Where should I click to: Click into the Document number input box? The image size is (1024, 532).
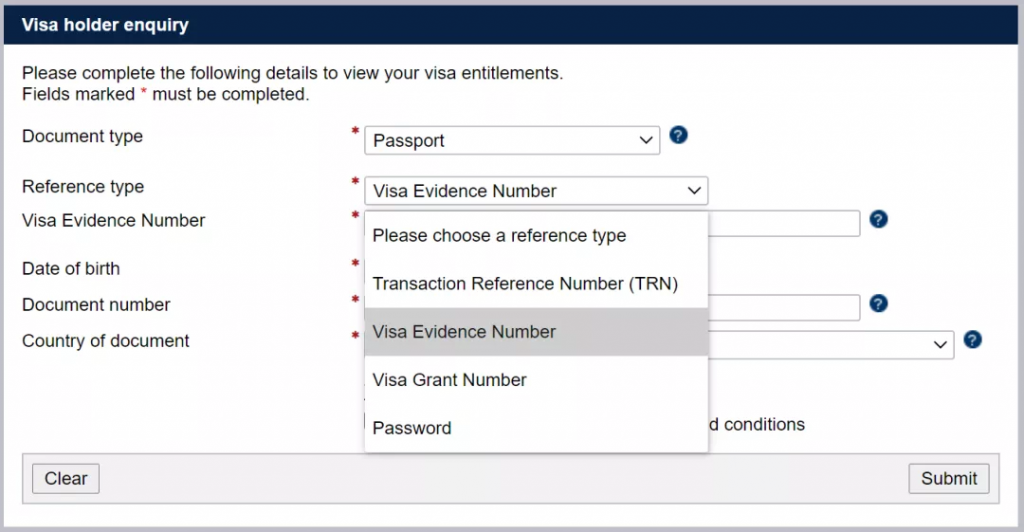tap(784, 307)
